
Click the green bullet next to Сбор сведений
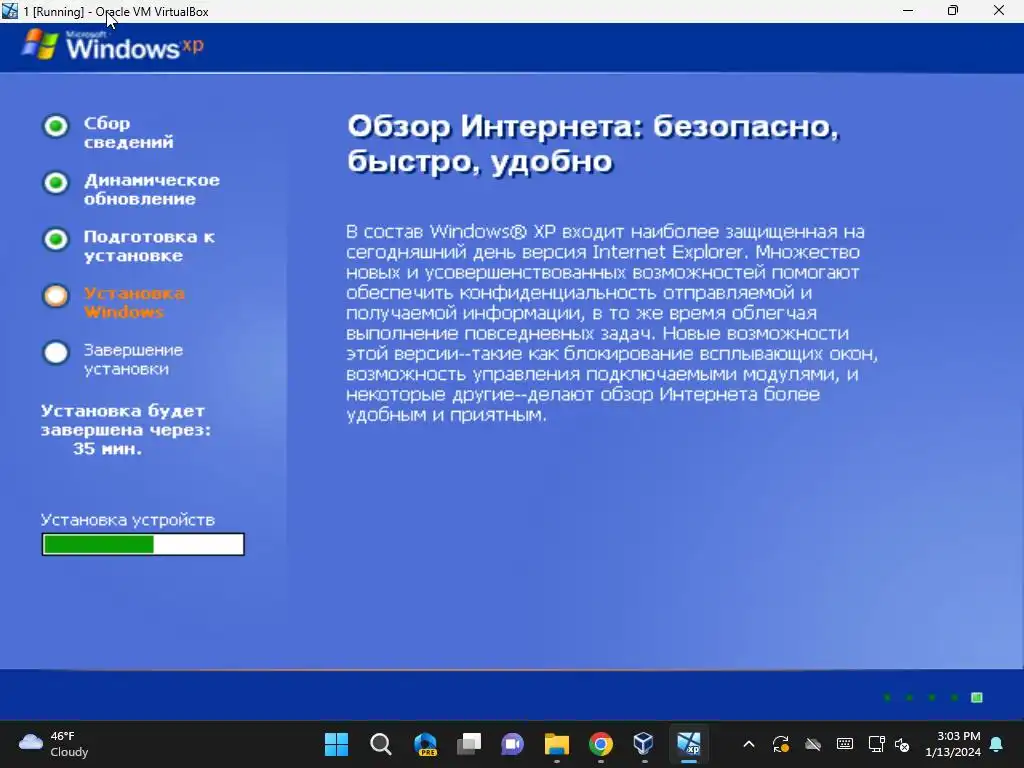coord(56,125)
